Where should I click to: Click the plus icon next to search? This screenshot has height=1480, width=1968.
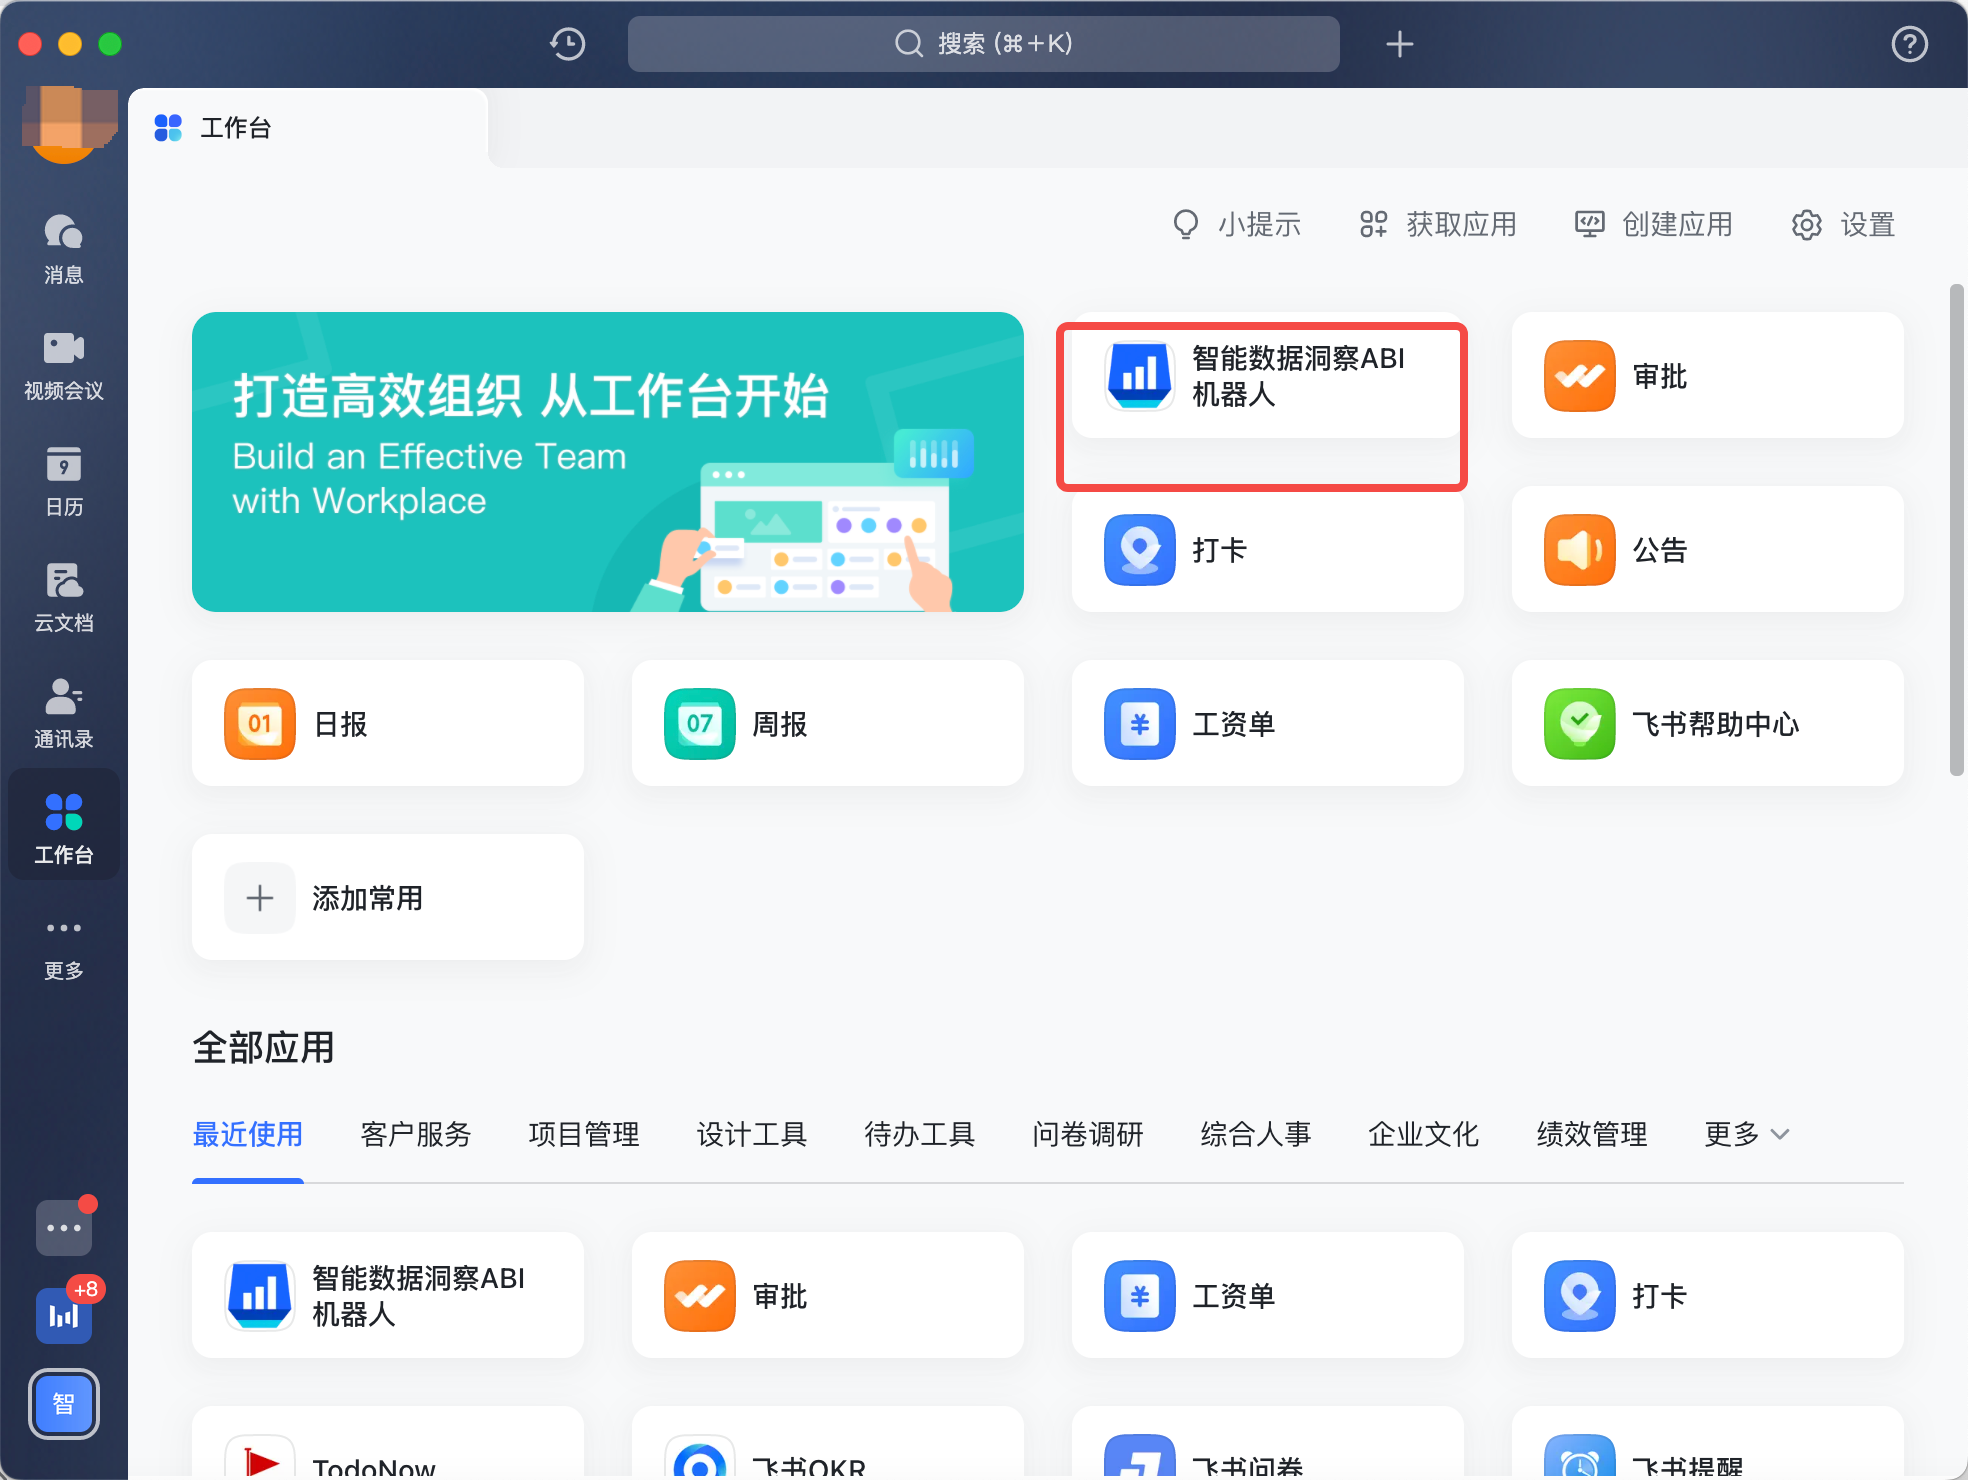pyautogui.click(x=1399, y=44)
